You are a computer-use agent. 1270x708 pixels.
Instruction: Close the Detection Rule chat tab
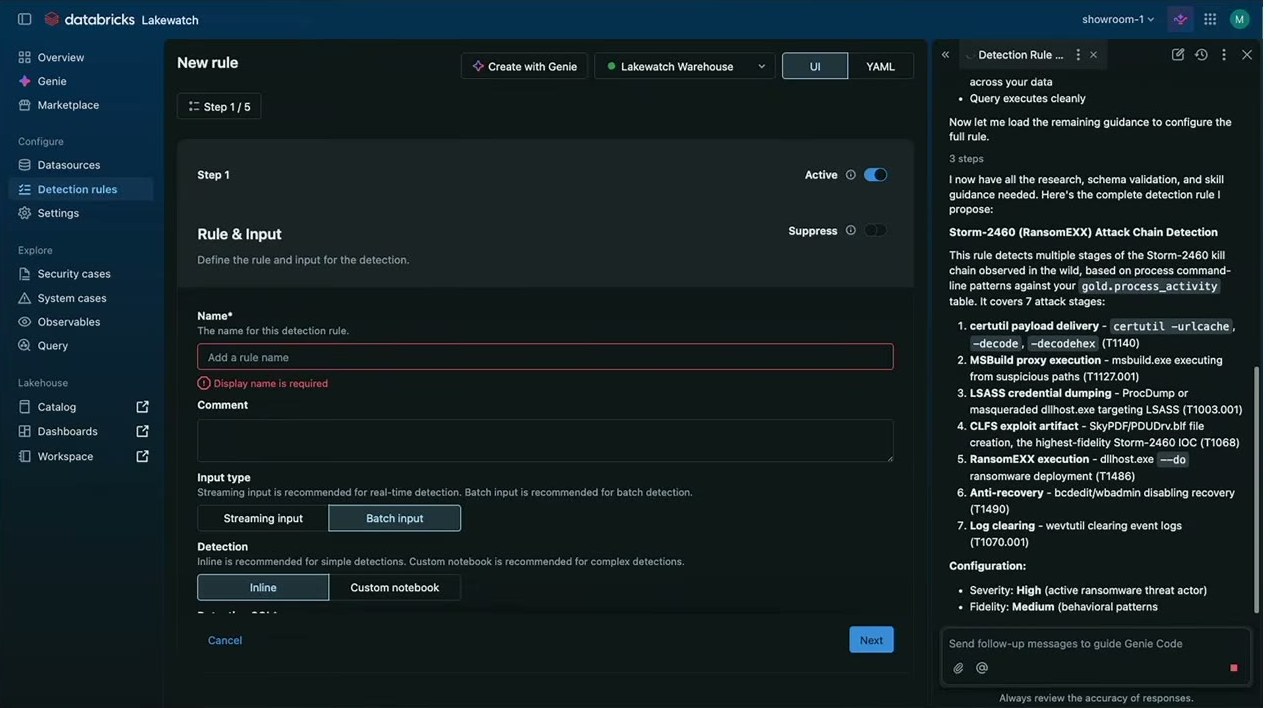click(1093, 55)
